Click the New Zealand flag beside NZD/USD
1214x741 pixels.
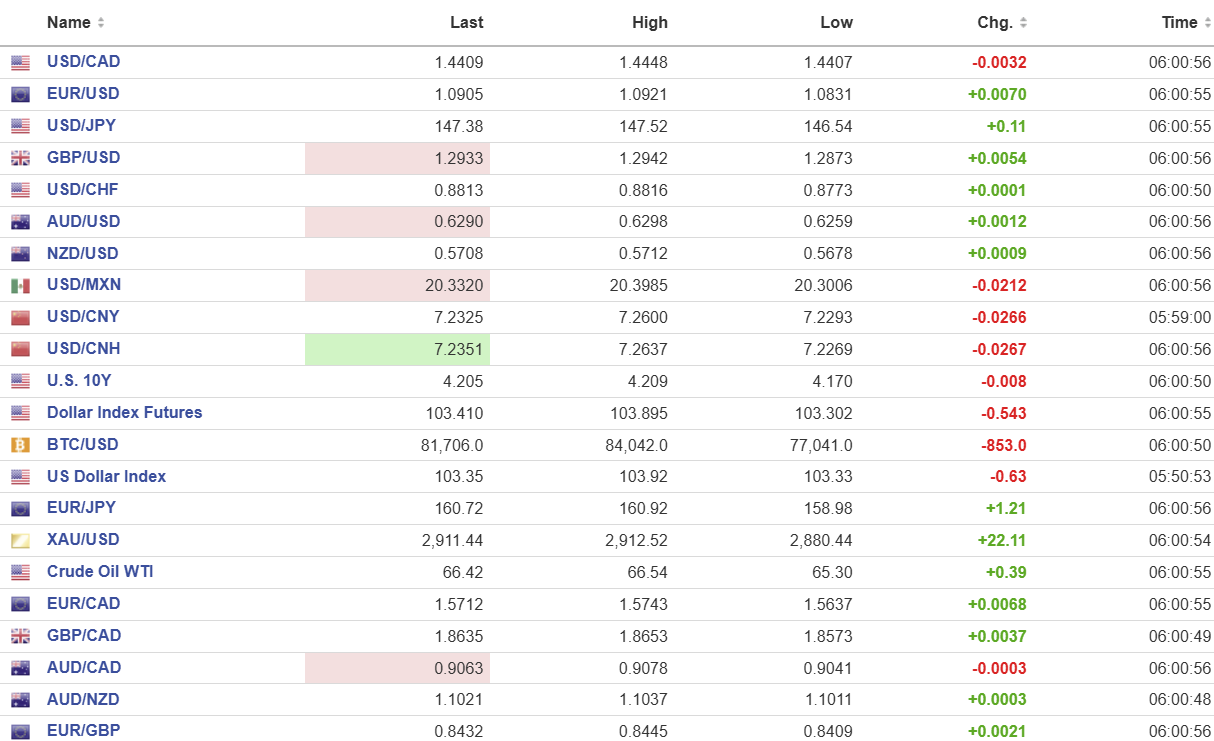(20, 254)
